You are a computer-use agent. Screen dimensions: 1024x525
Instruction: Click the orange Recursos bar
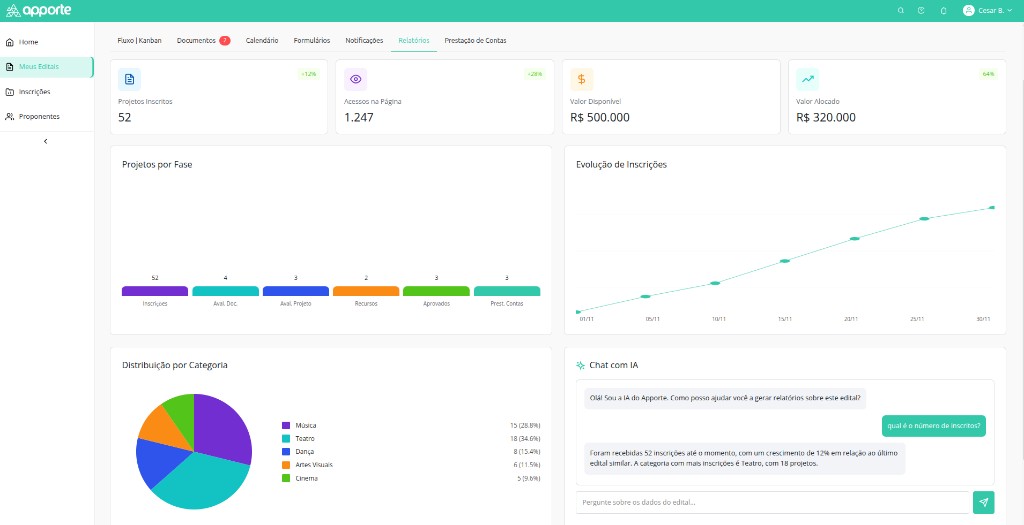click(x=366, y=291)
